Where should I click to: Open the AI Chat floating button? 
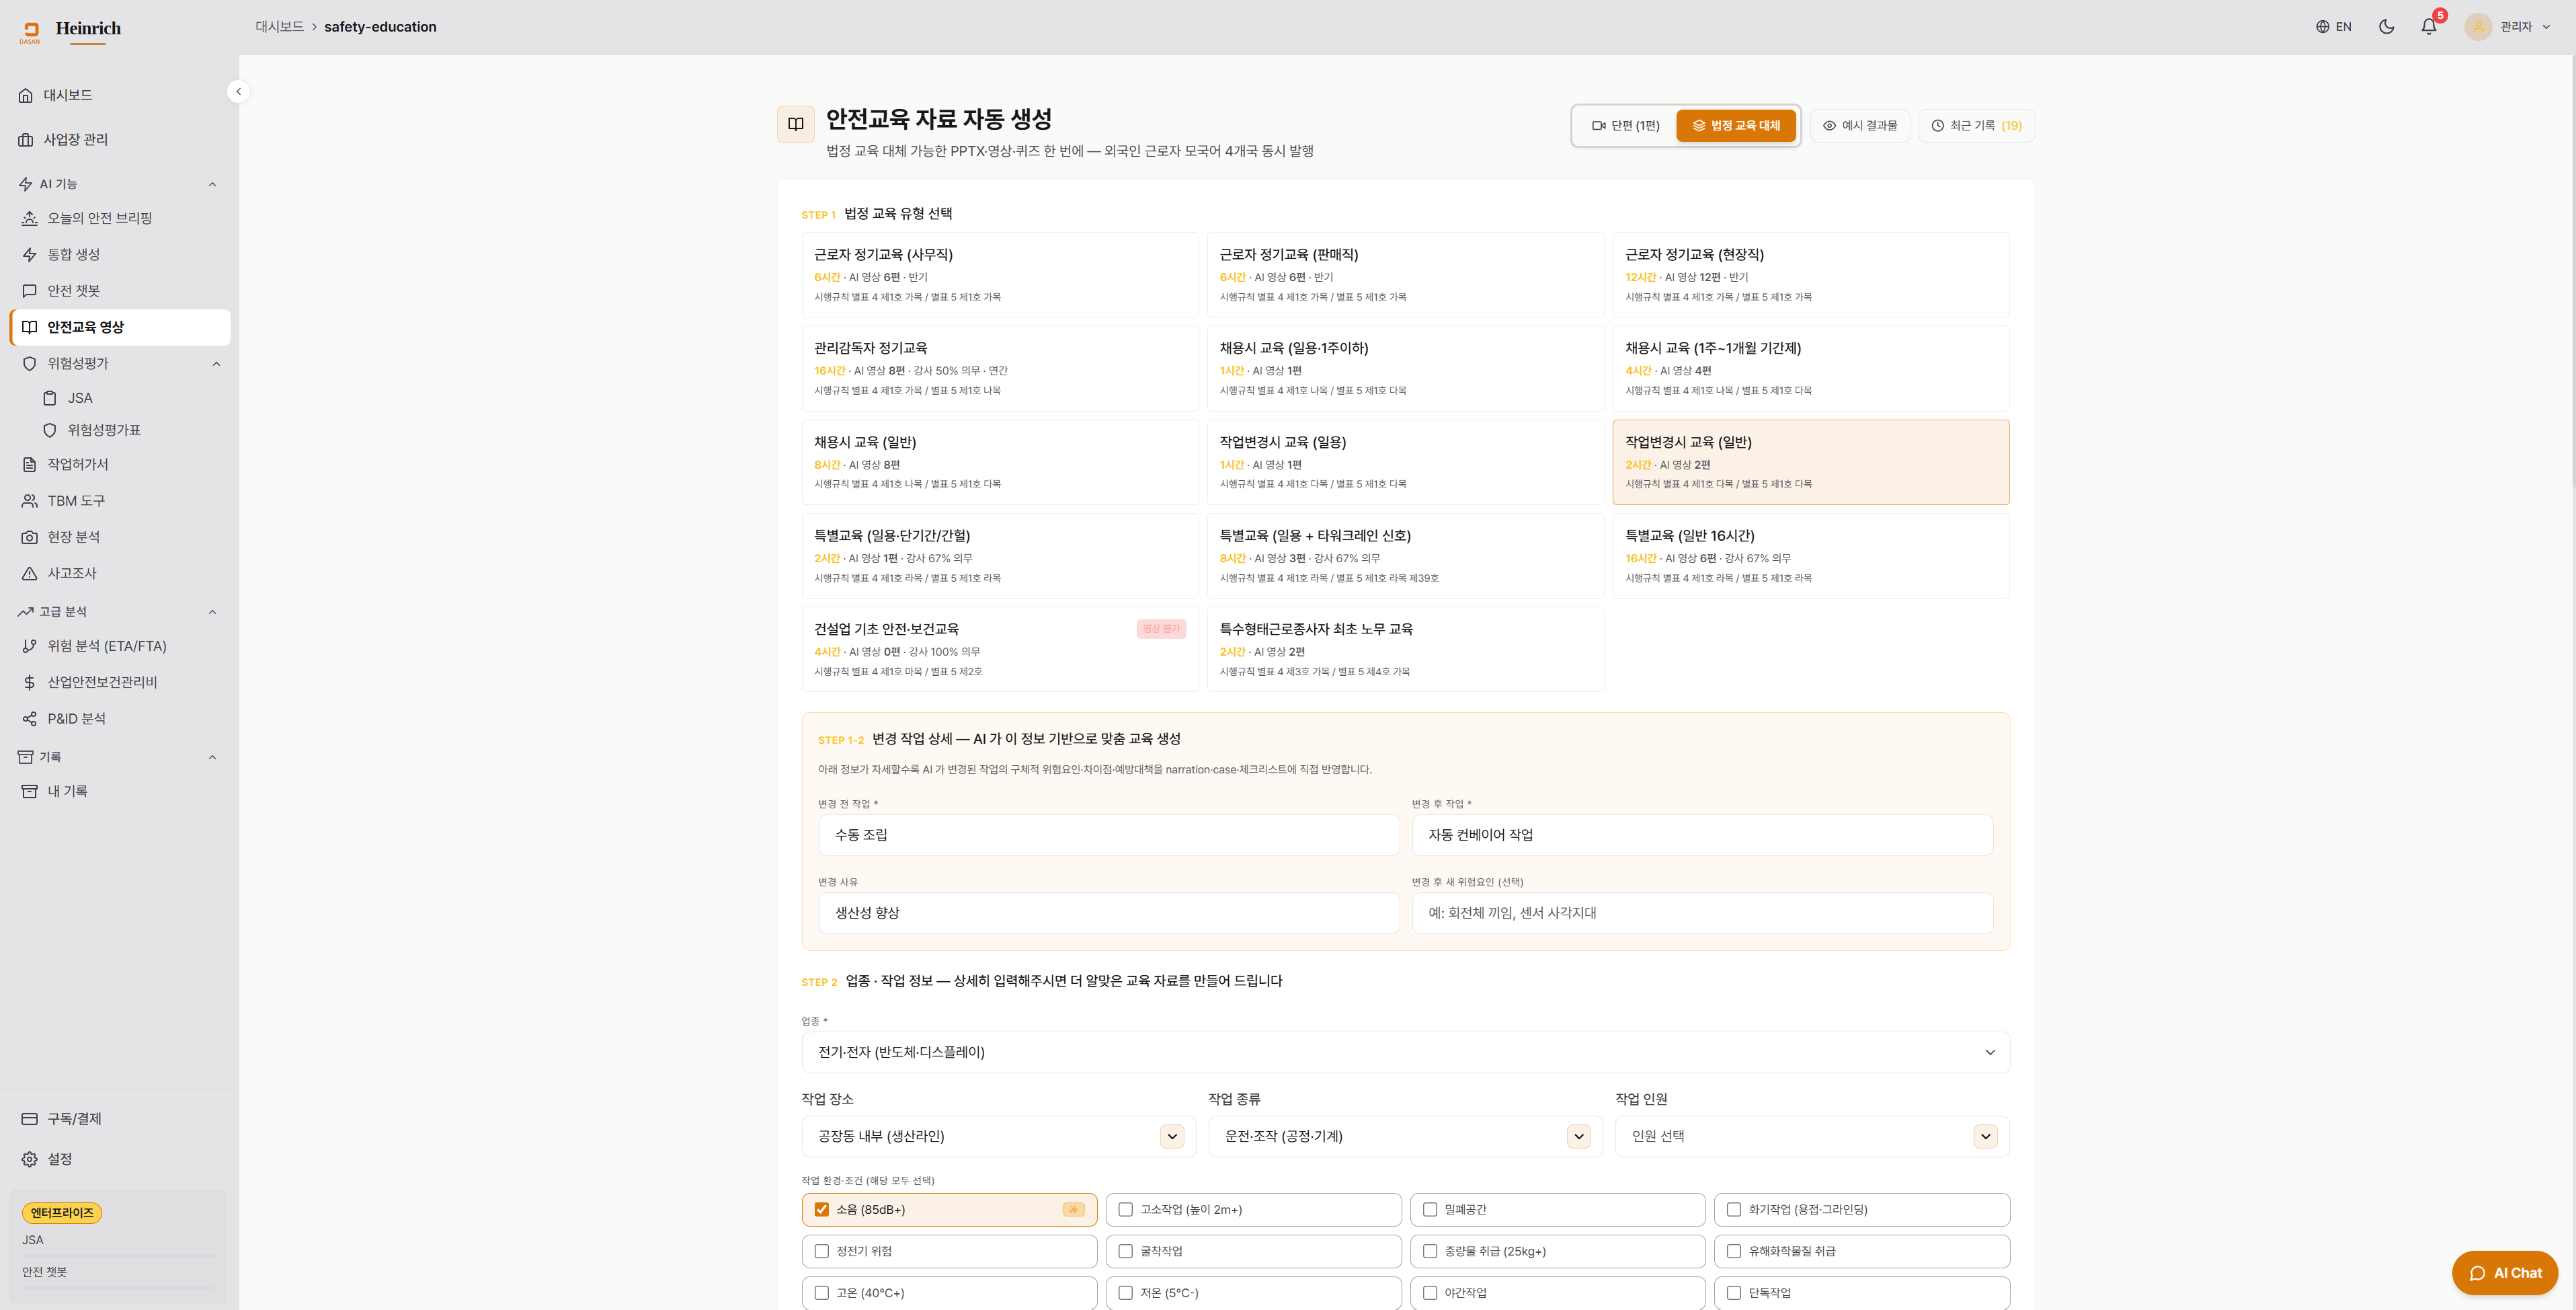[2504, 1273]
